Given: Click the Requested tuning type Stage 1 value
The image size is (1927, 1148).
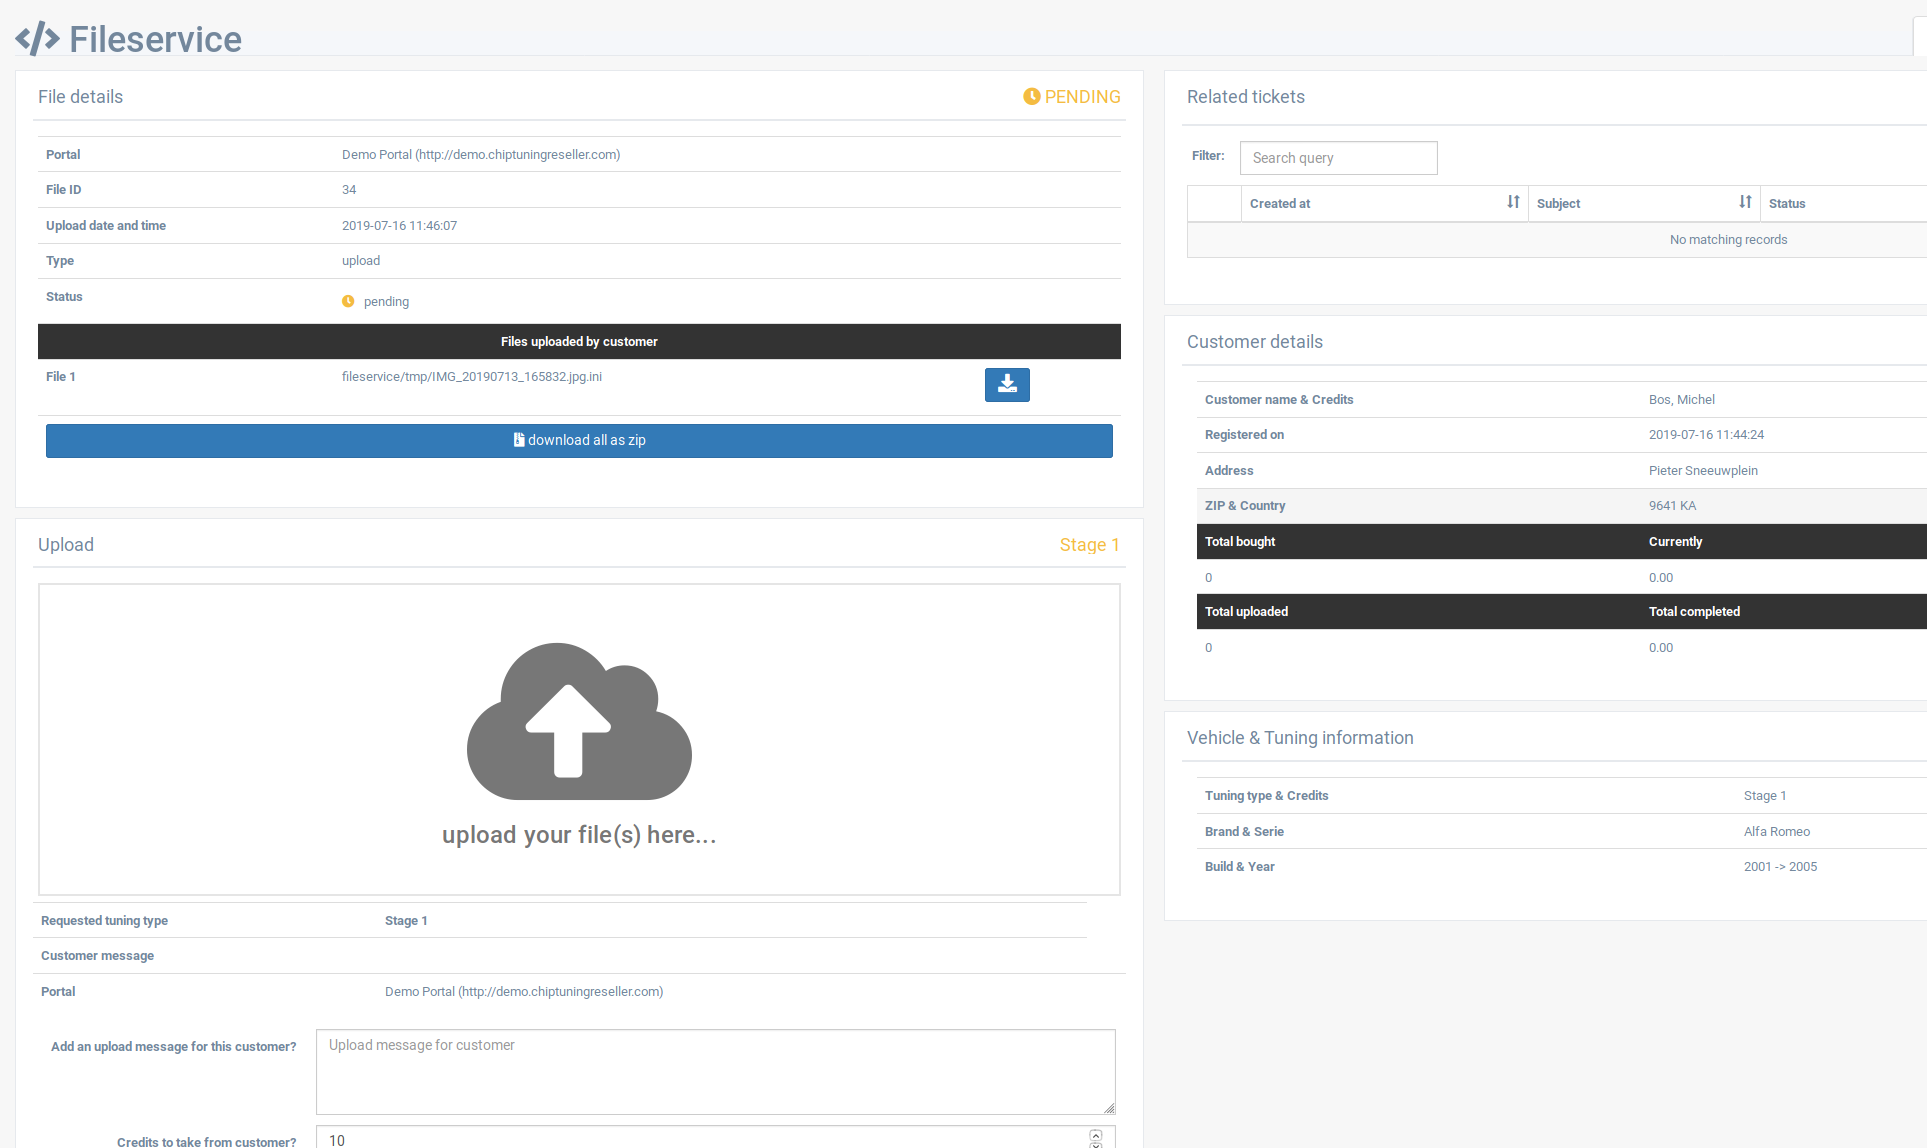Looking at the screenshot, I should click(406, 921).
